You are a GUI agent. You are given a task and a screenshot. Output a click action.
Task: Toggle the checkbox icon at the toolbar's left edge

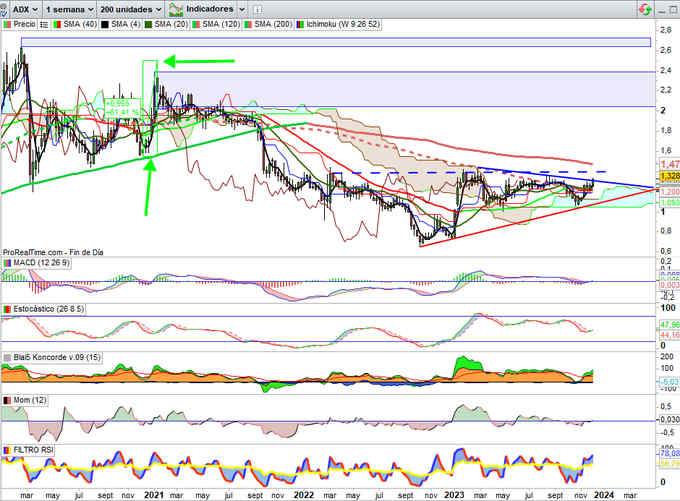pos(3,10)
